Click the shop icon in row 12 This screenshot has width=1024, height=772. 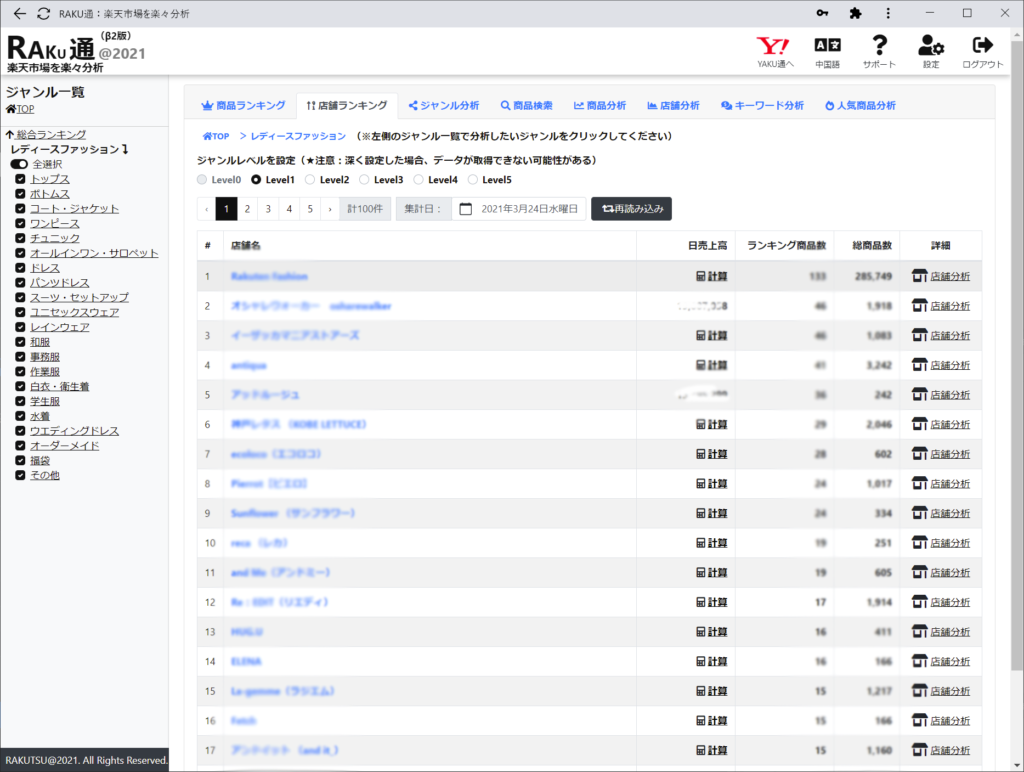tap(920, 602)
